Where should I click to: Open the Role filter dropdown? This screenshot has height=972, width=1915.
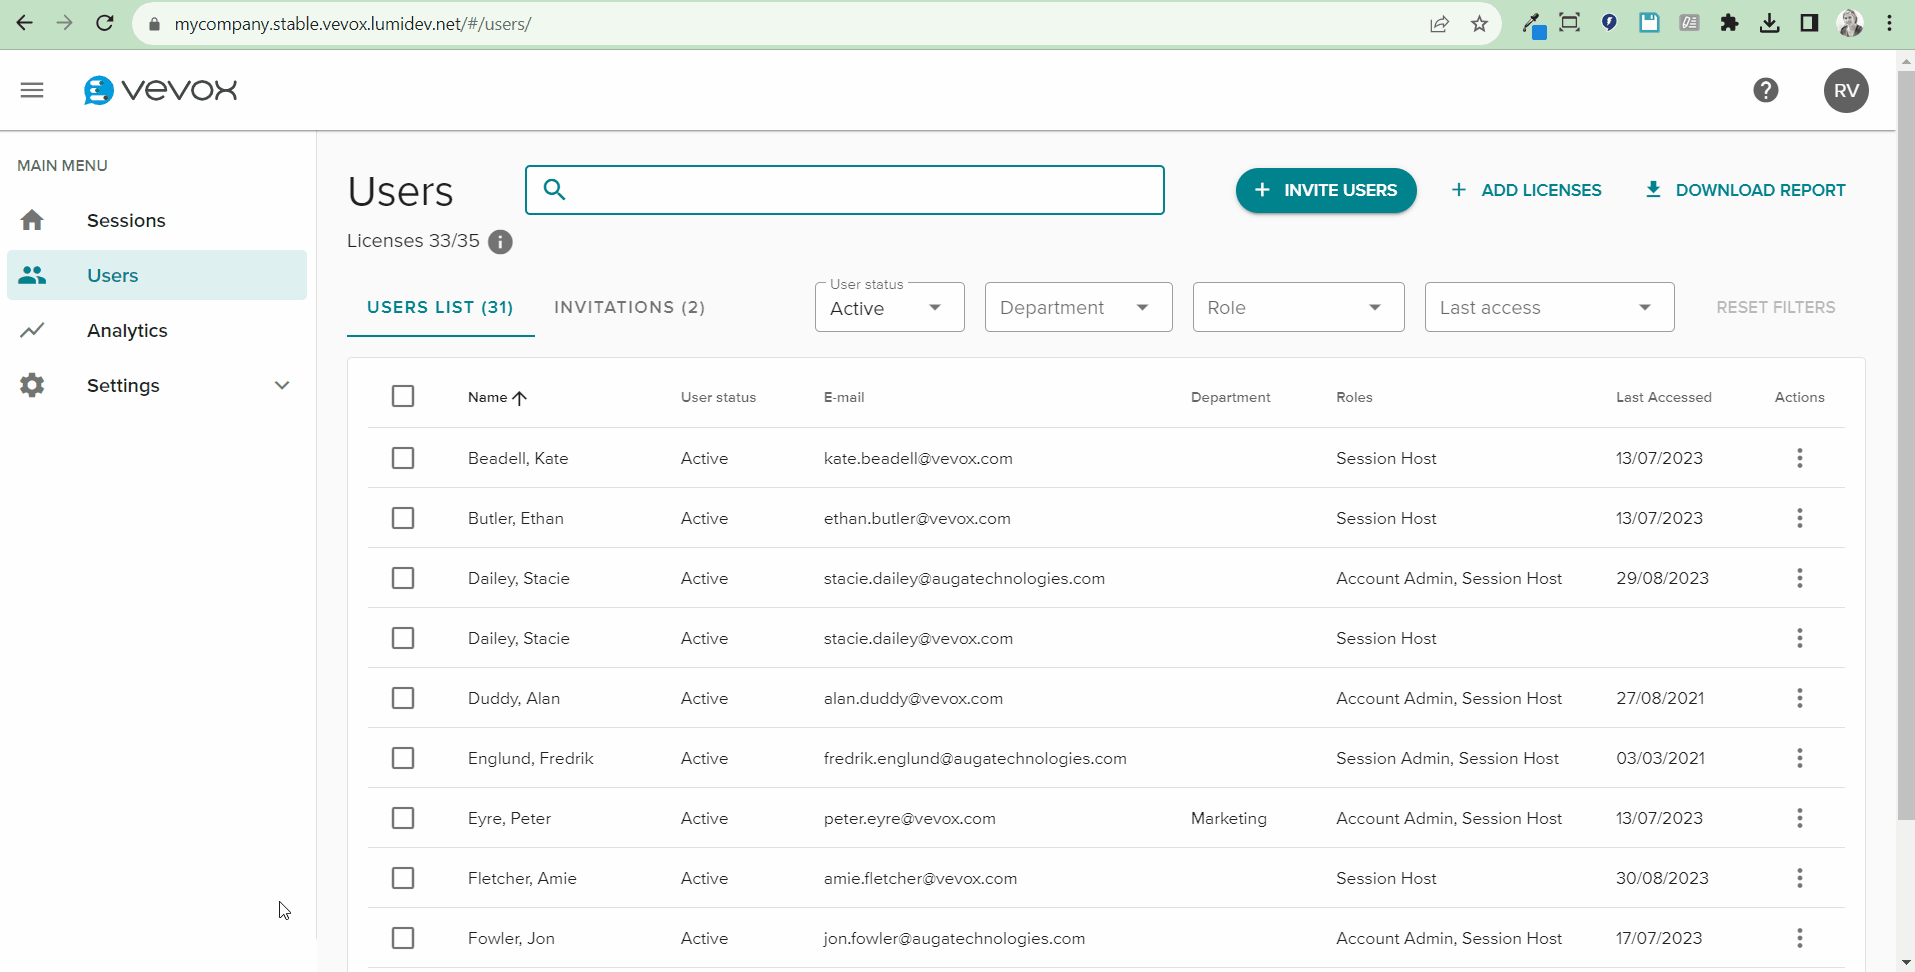coord(1298,307)
